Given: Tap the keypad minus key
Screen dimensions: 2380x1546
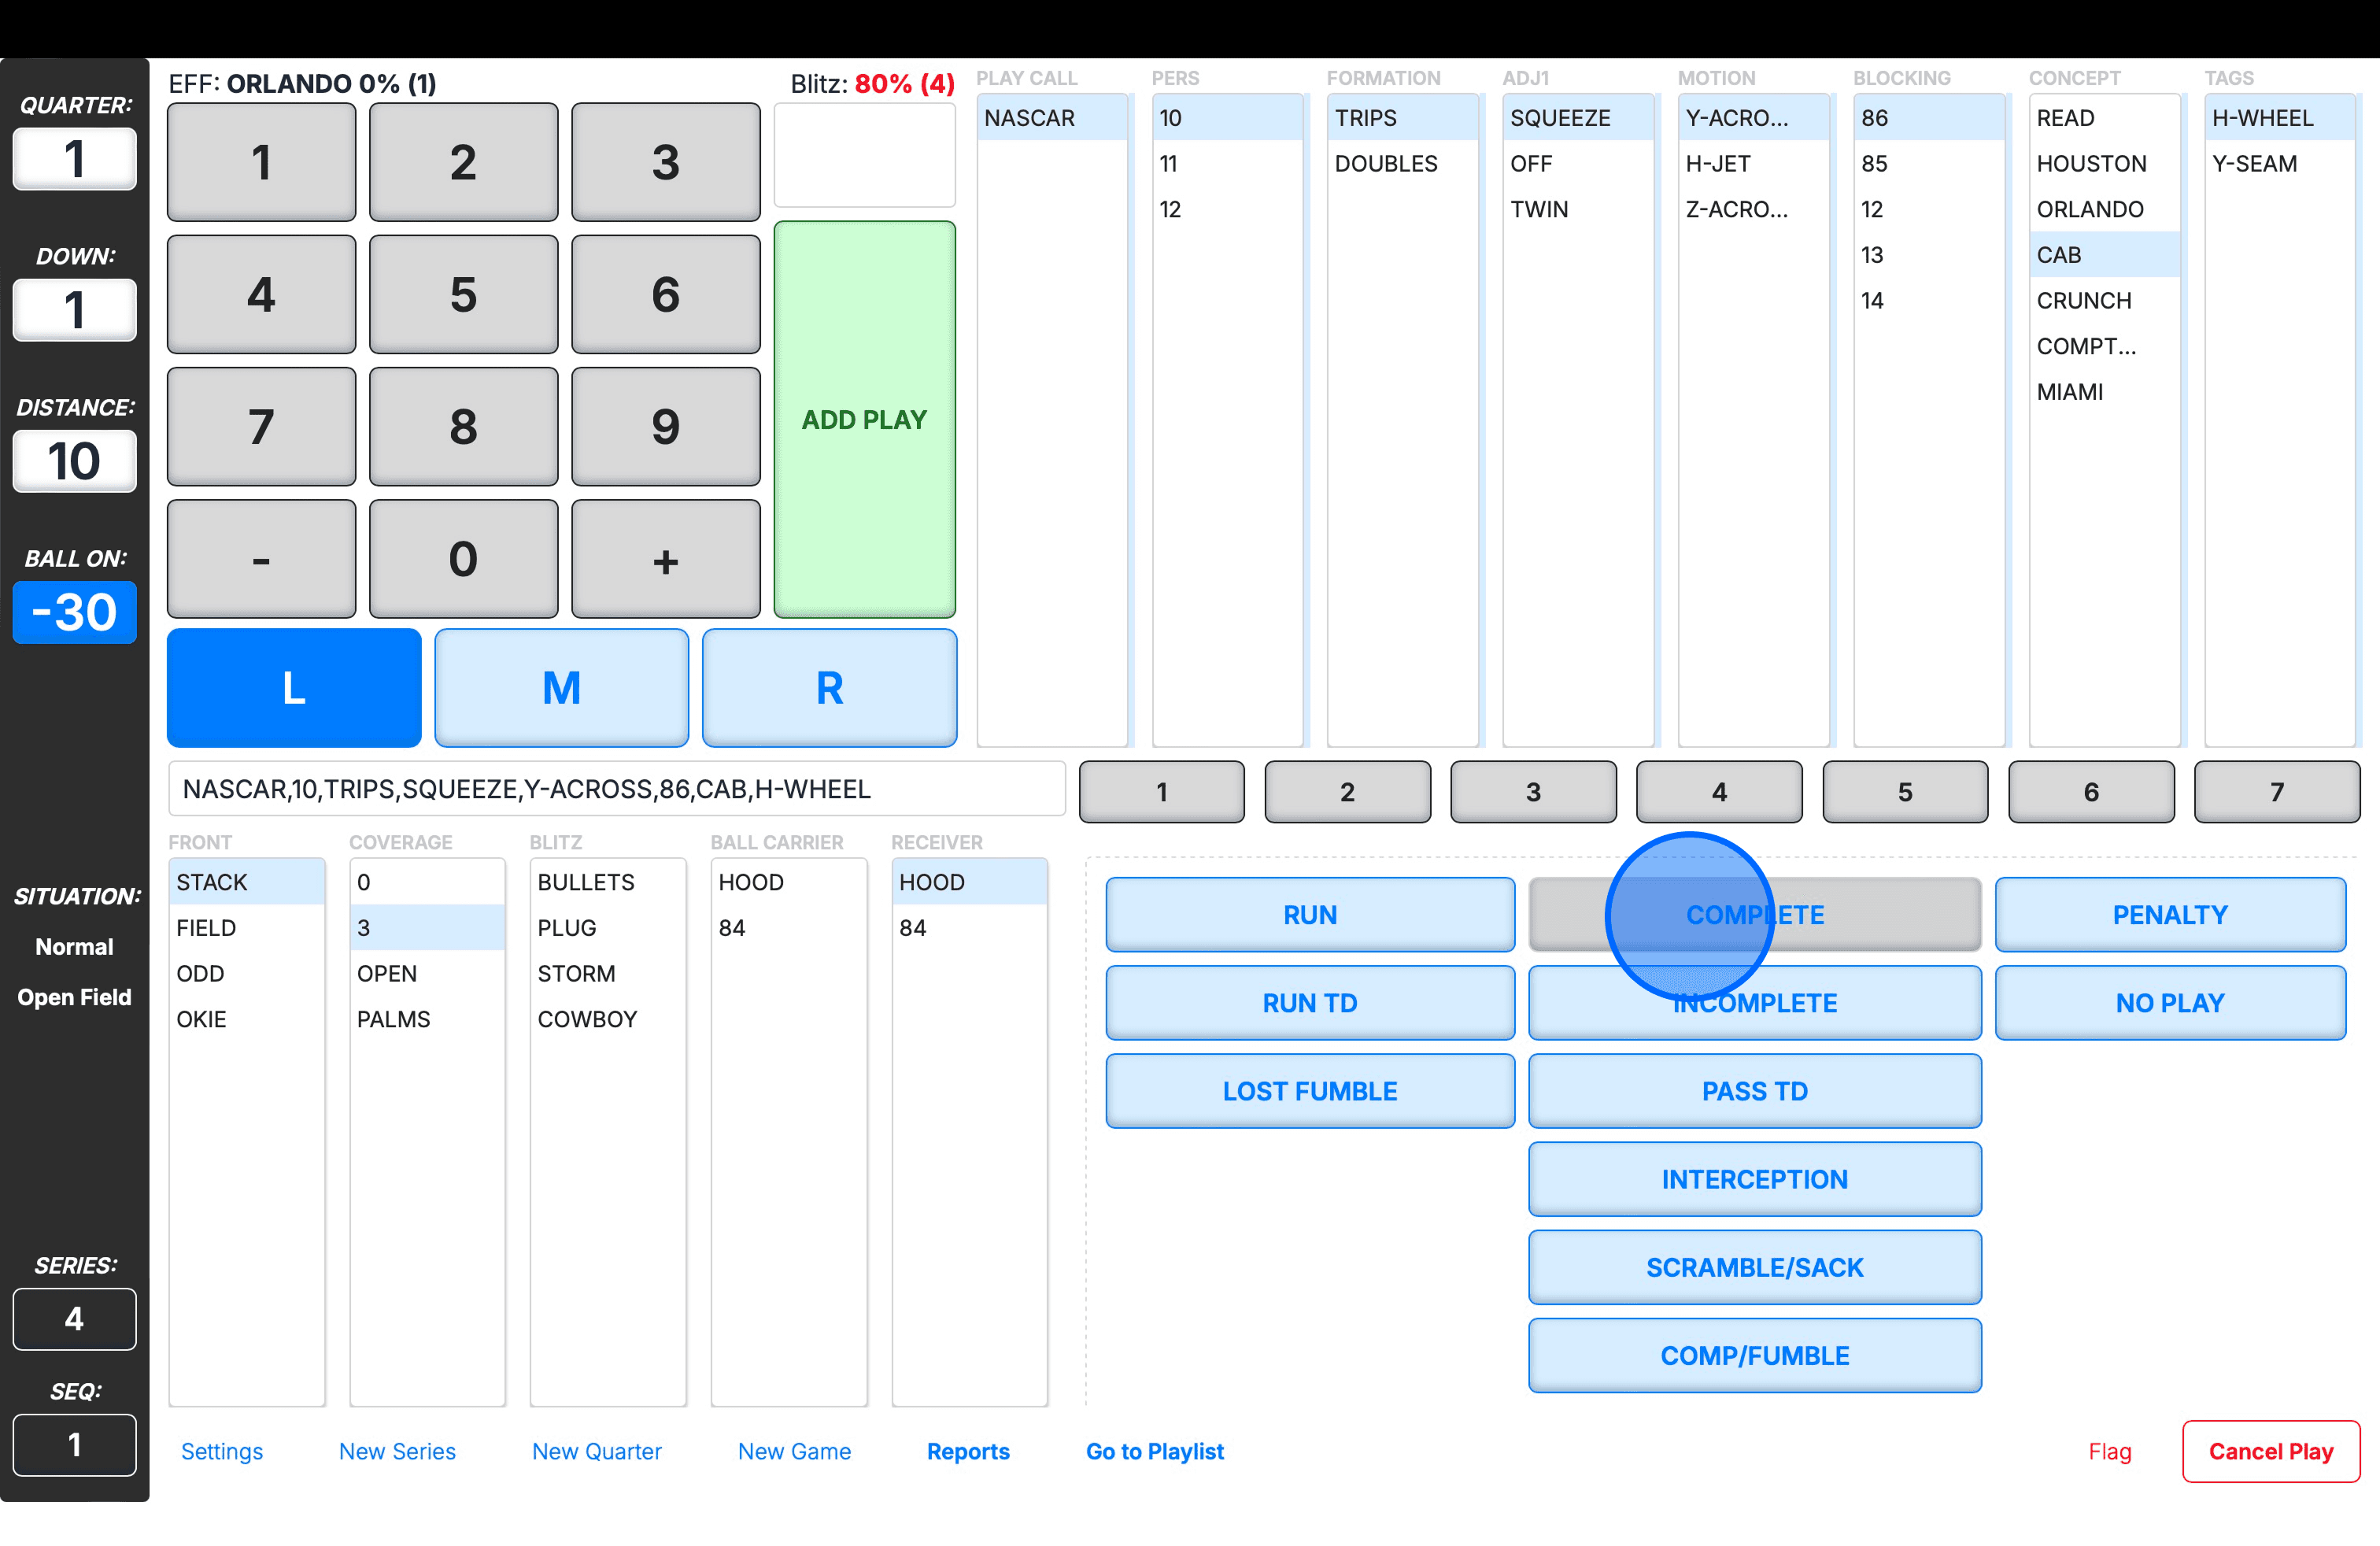Looking at the screenshot, I should pyautogui.click(x=262, y=559).
